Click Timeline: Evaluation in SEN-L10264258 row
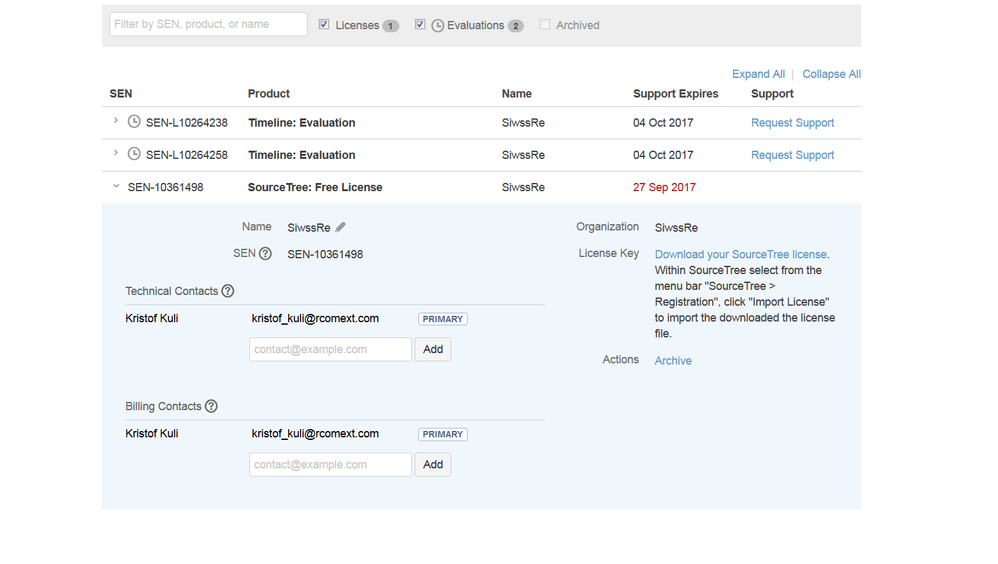Image resolution: width=998 pixels, height=564 pixels. coord(302,155)
